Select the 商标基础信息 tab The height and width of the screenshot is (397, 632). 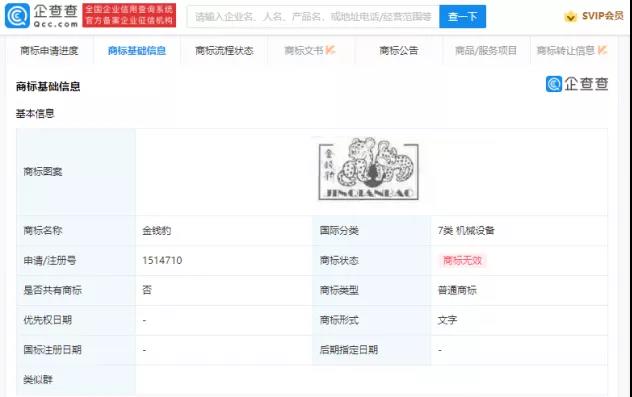[x=137, y=50]
